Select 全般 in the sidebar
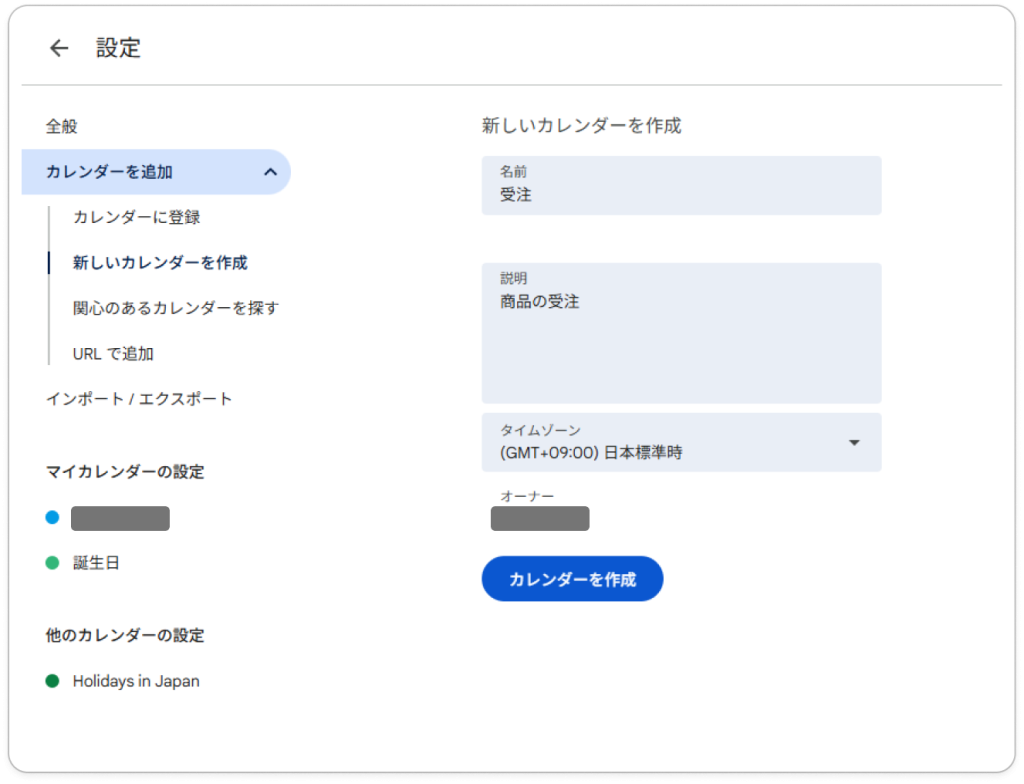Viewport: 1024px width, 784px height. pyautogui.click(x=58, y=126)
